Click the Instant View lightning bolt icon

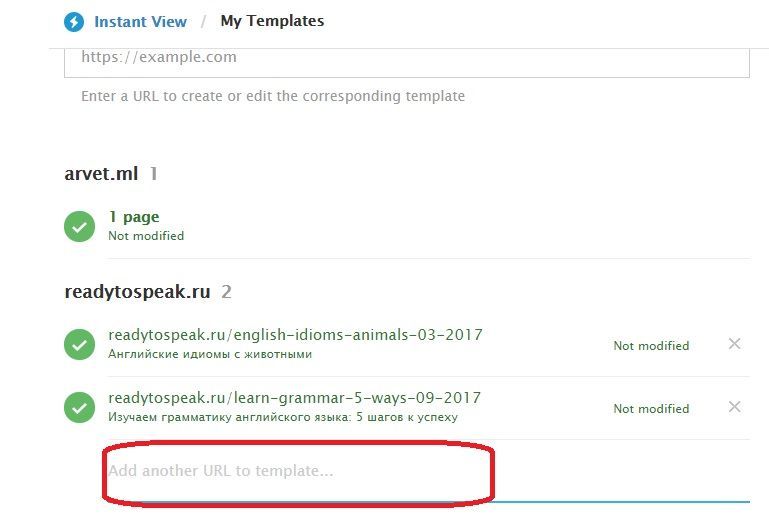[74, 21]
